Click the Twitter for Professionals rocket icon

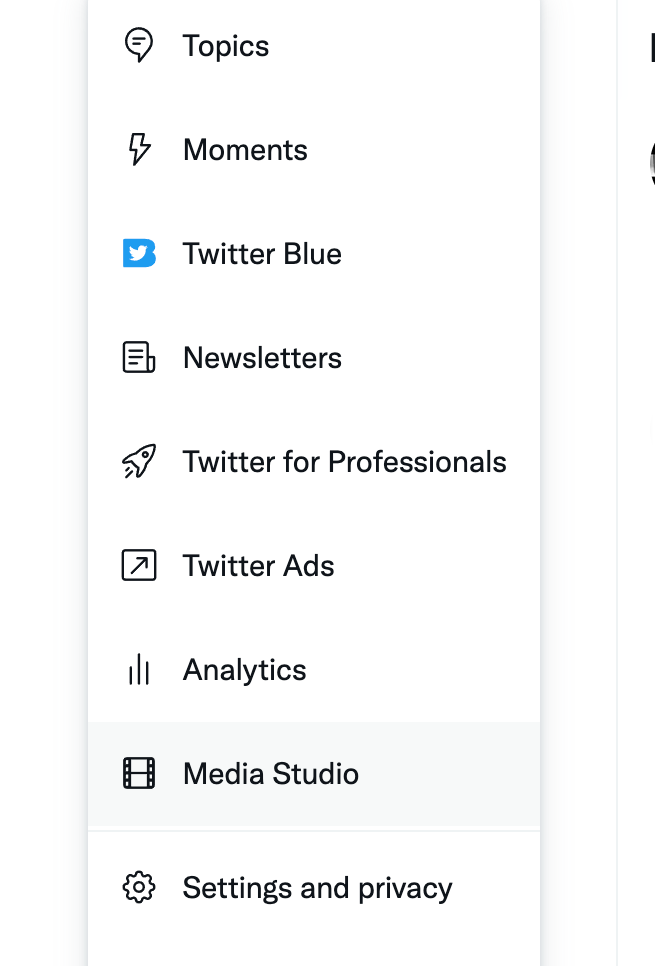[x=139, y=461]
